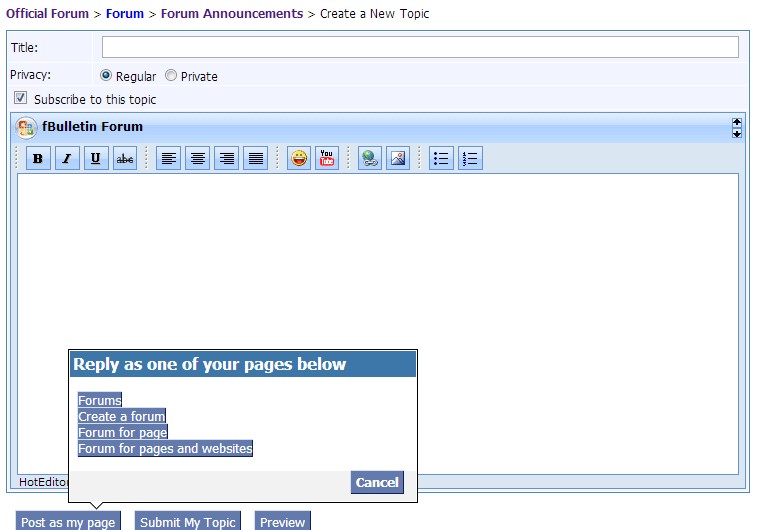Select 'Create a forum' from page list

[122, 416]
